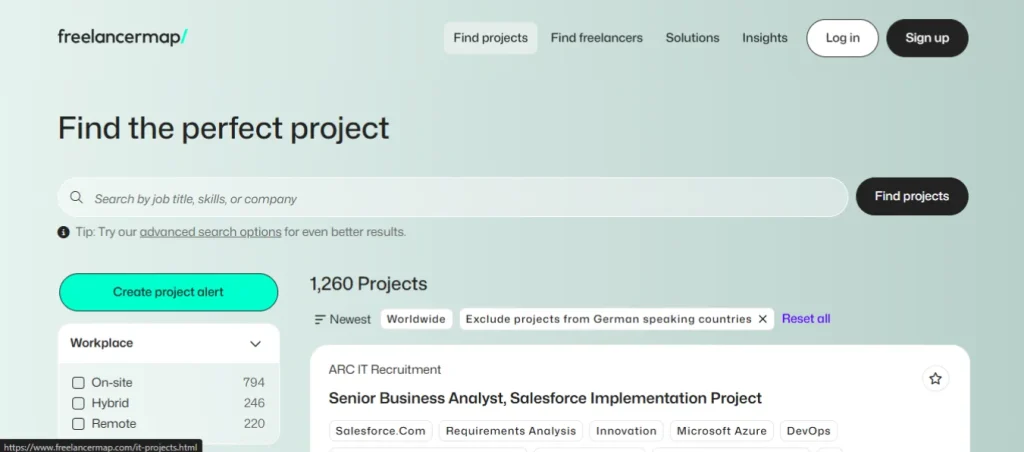
Task: Focus the job title search field
Action: coord(460,198)
